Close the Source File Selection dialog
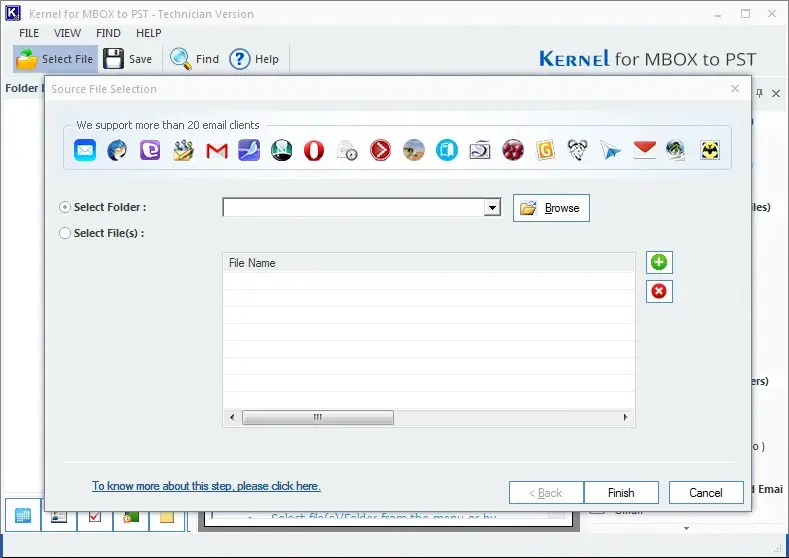 (x=735, y=89)
